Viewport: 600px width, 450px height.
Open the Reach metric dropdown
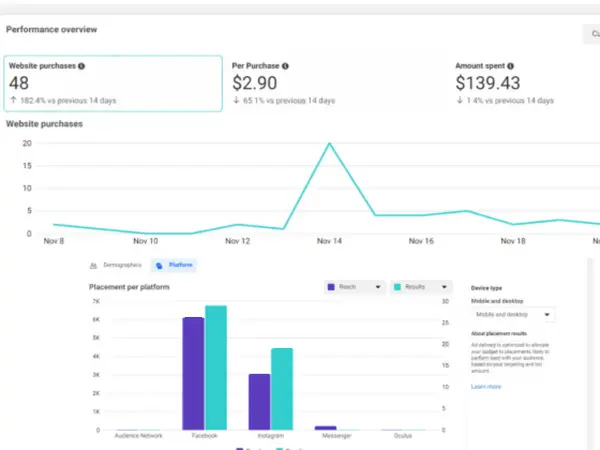pyautogui.click(x=354, y=287)
